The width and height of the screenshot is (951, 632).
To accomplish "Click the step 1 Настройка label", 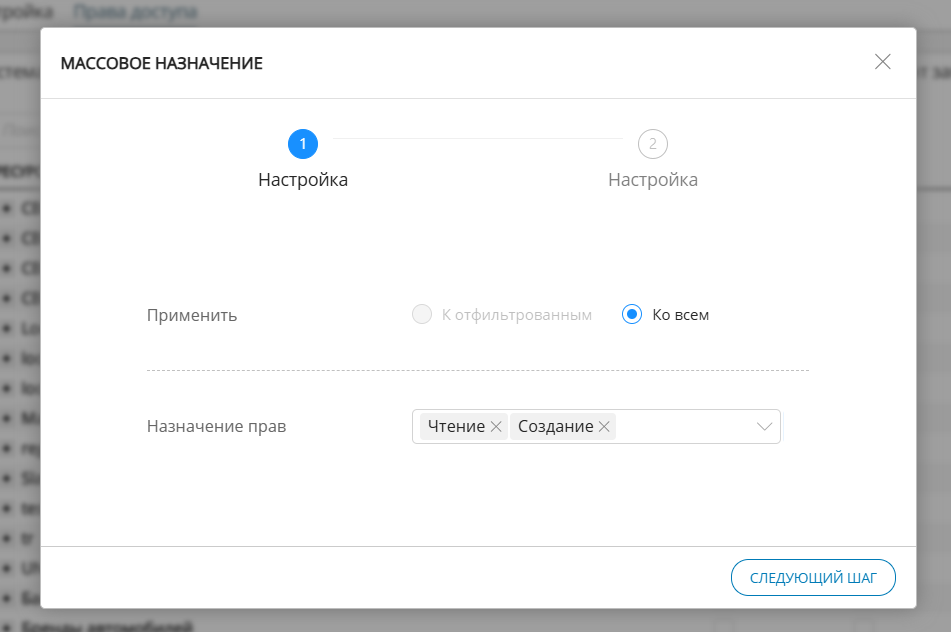I will [303, 180].
